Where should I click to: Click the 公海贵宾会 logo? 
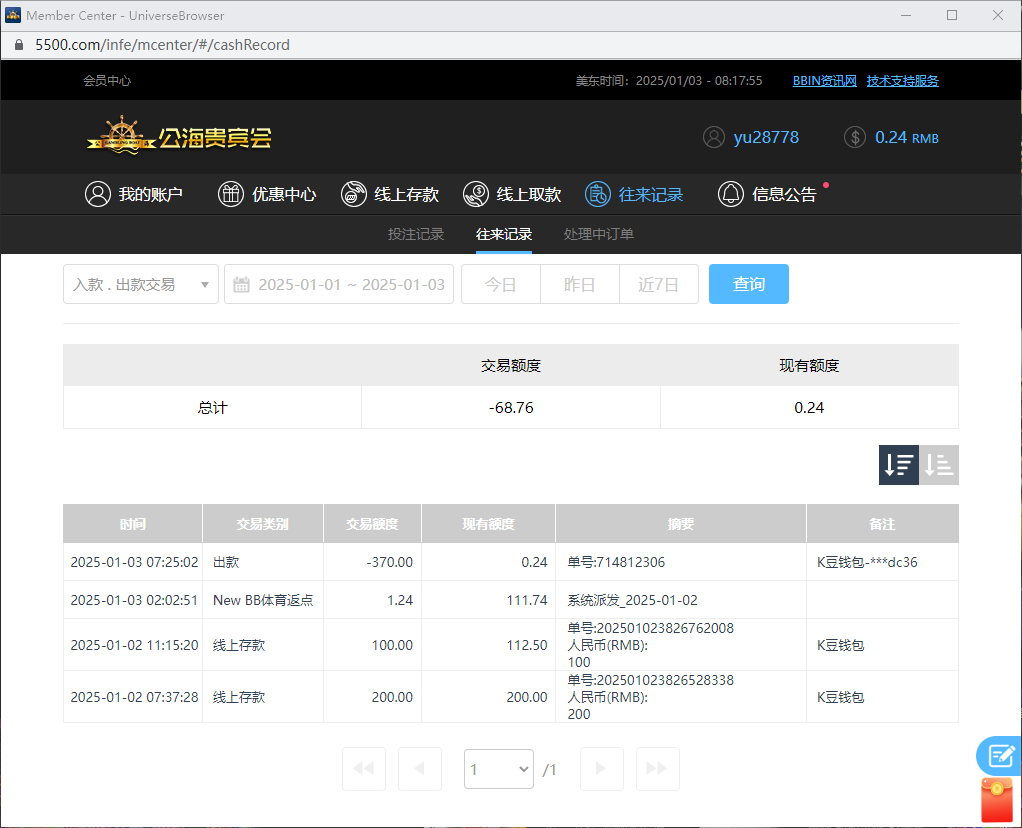[x=180, y=137]
